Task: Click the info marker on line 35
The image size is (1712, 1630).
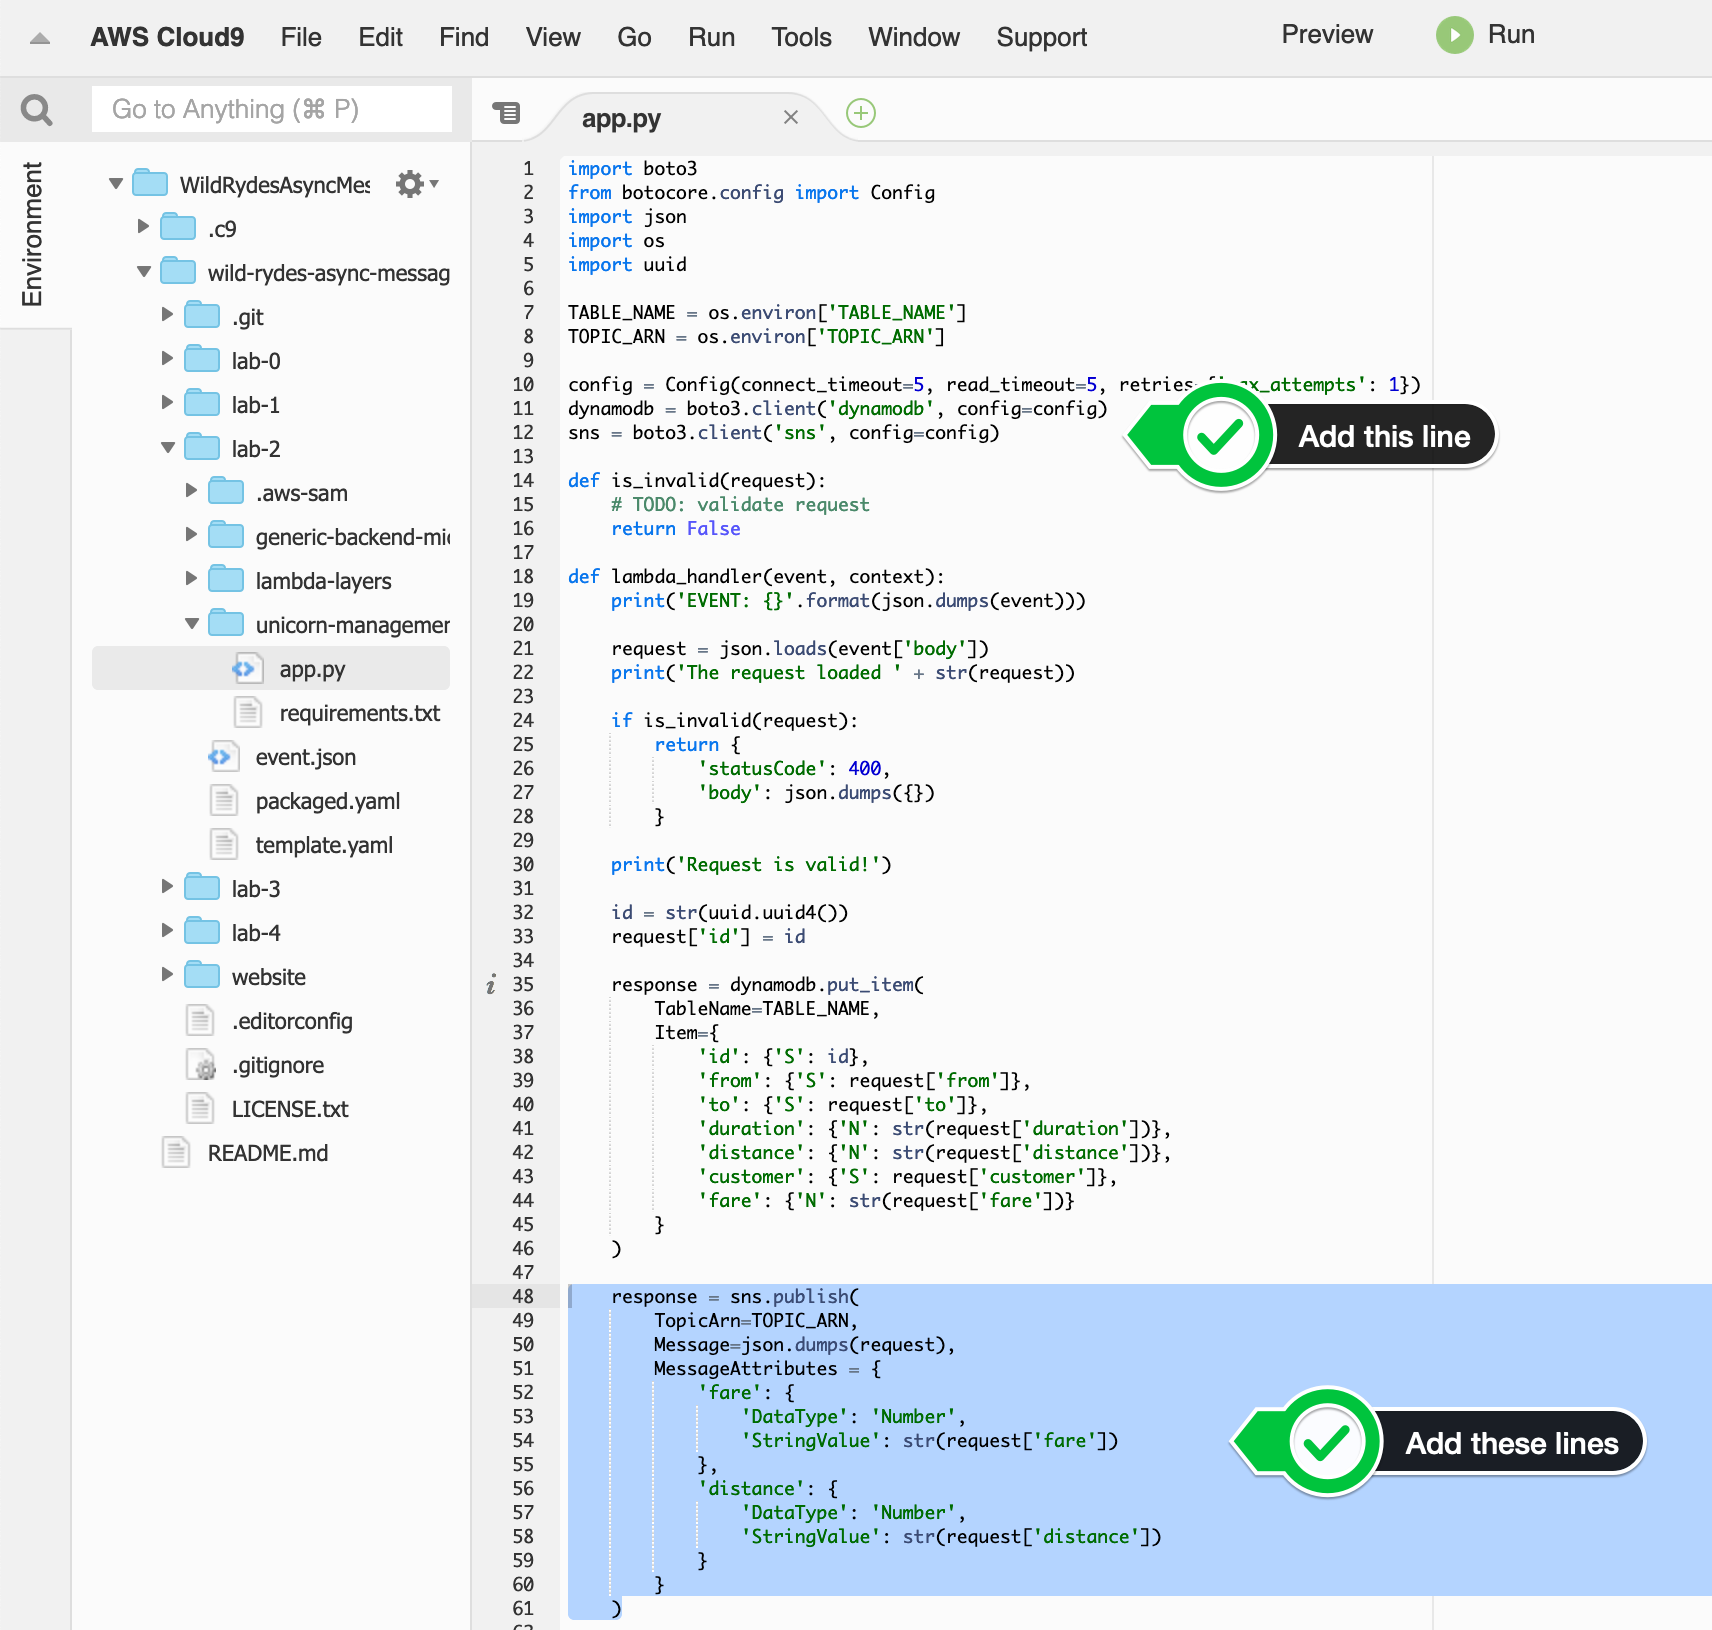Action: 491,985
